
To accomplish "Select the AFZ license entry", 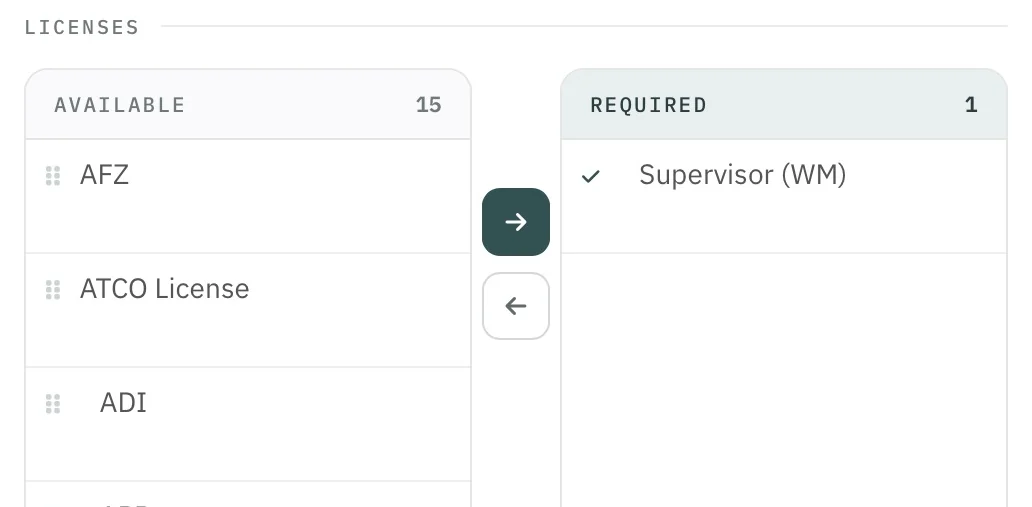I will point(248,196).
